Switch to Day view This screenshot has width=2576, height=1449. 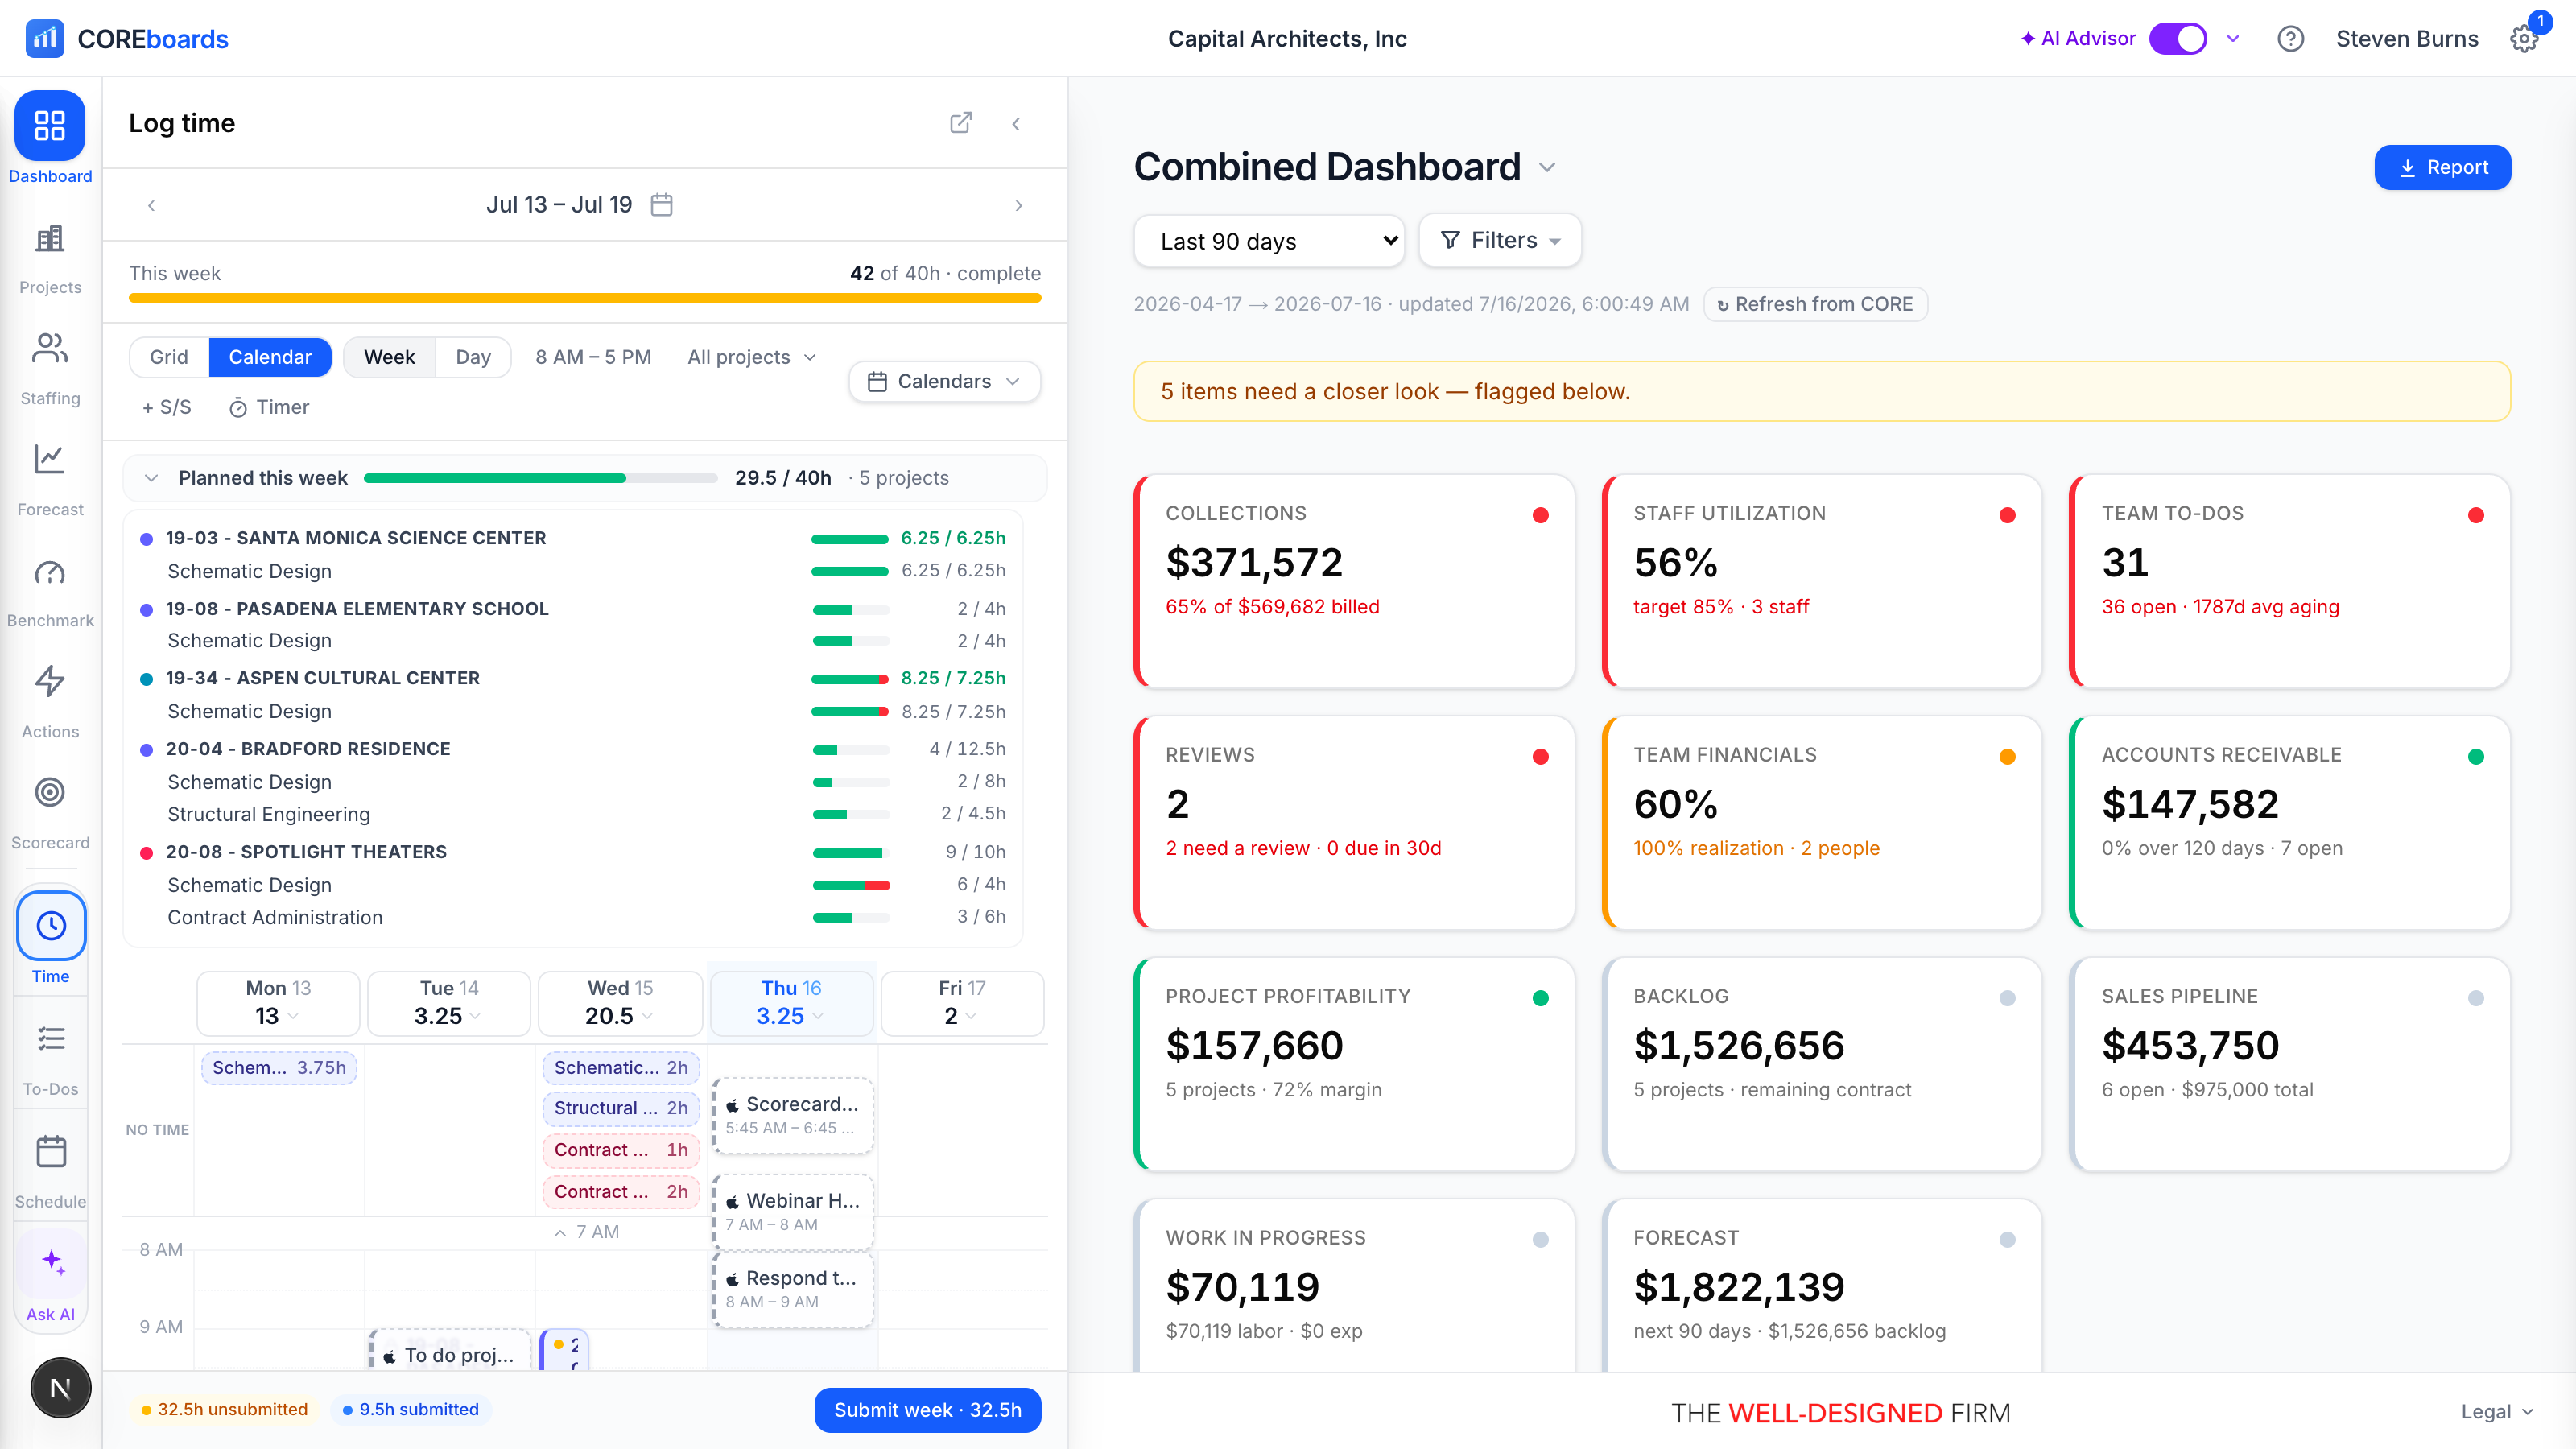point(473,357)
